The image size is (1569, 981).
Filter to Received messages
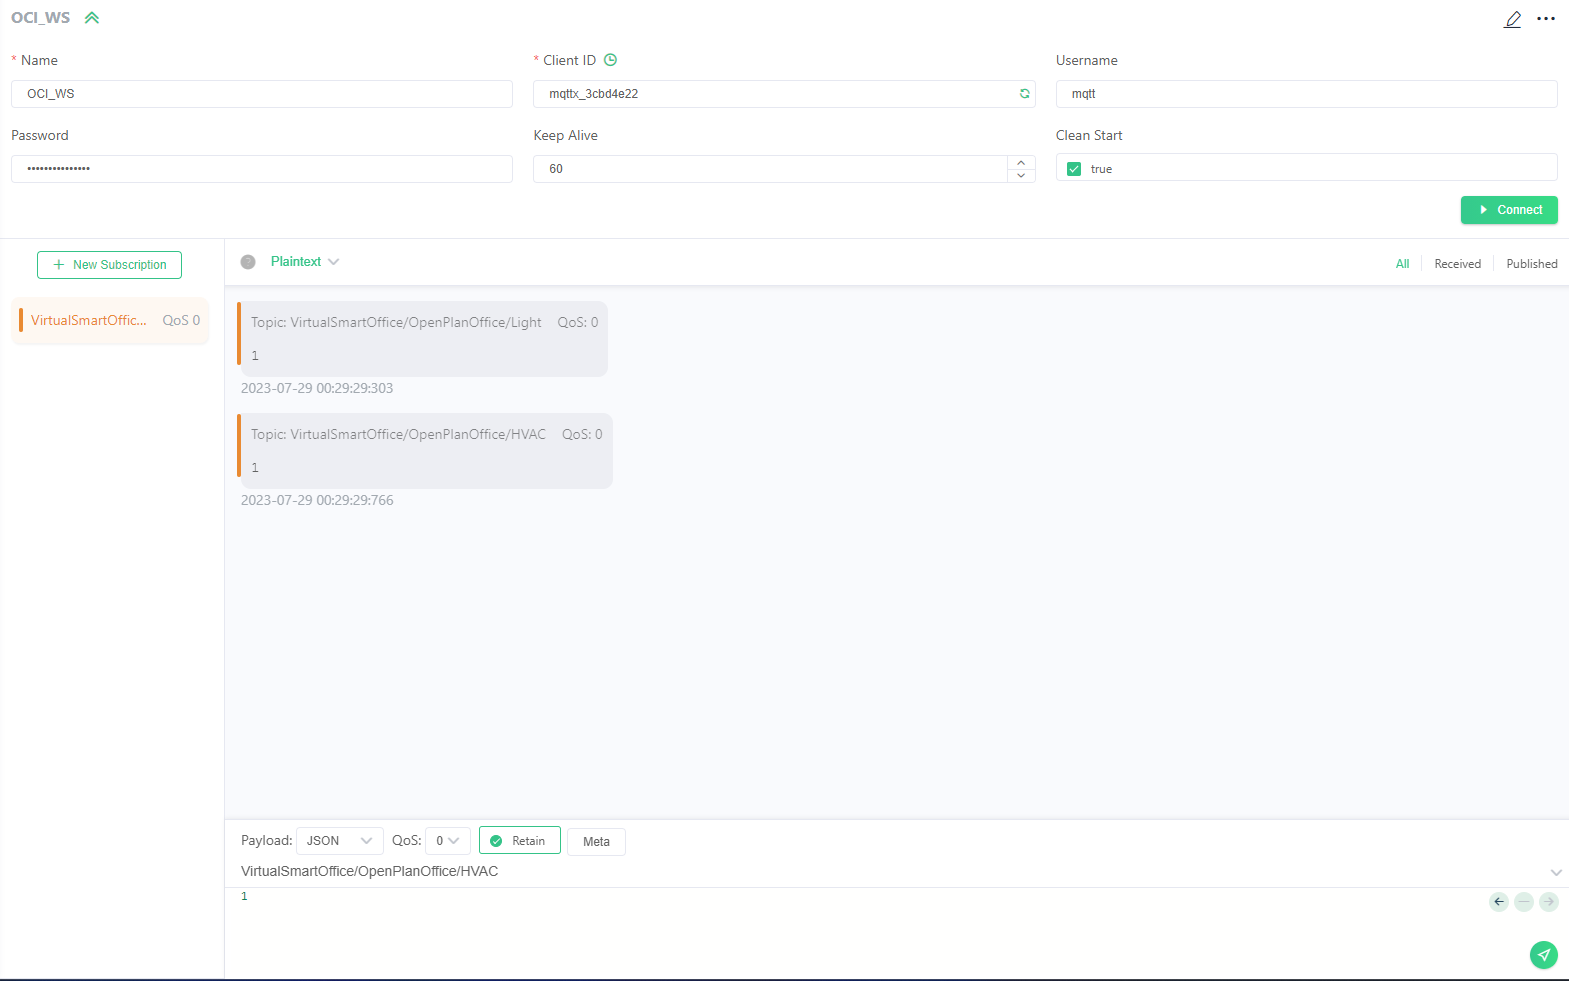click(x=1457, y=264)
